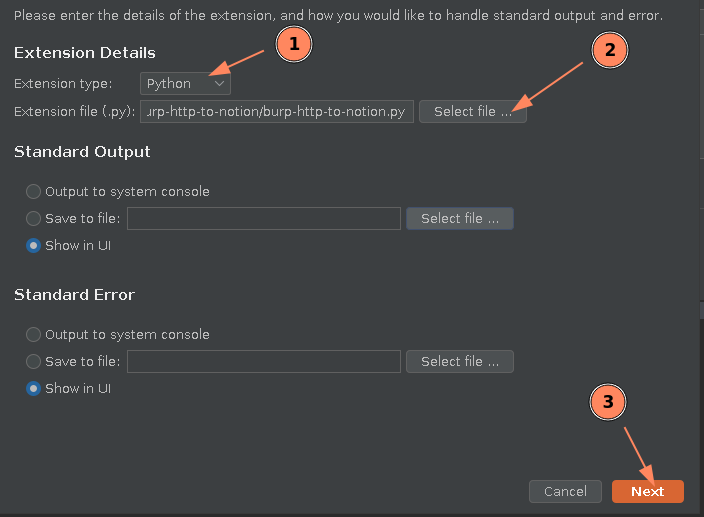Click the chevron arrow beside Python
The width and height of the screenshot is (704, 517).
219,84
